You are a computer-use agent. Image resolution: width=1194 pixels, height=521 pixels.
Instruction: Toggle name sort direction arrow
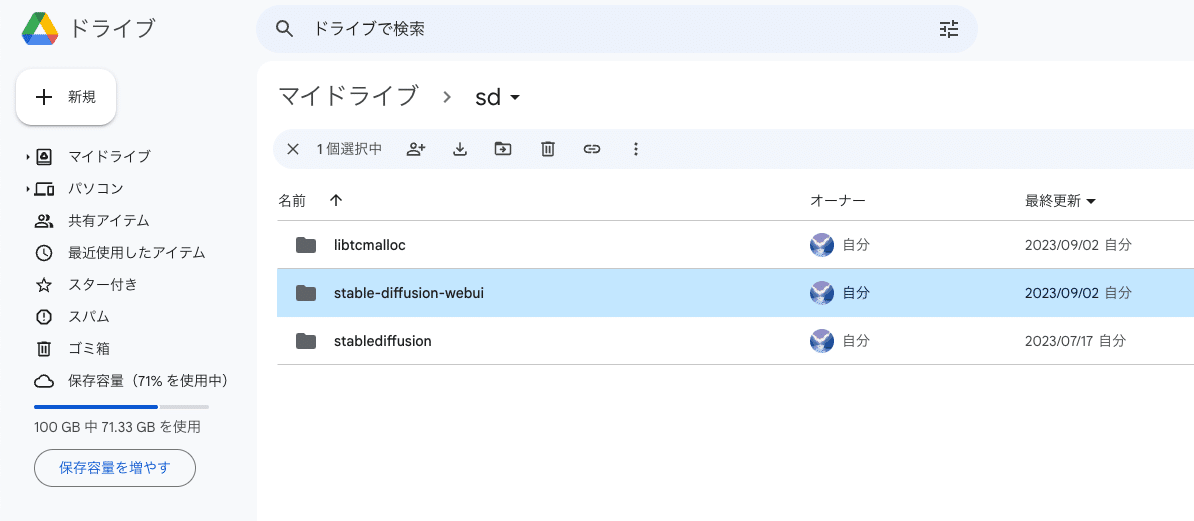pyautogui.click(x=336, y=200)
